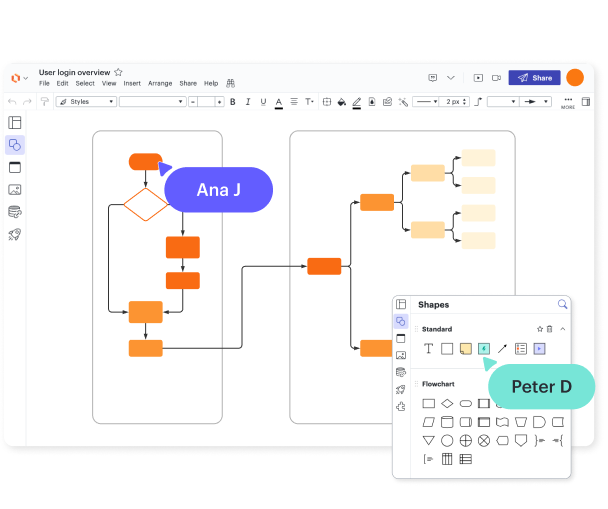Click the rocket icon in left sidebar
608x509 pixels.
pyautogui.click(x=15, y=234)
